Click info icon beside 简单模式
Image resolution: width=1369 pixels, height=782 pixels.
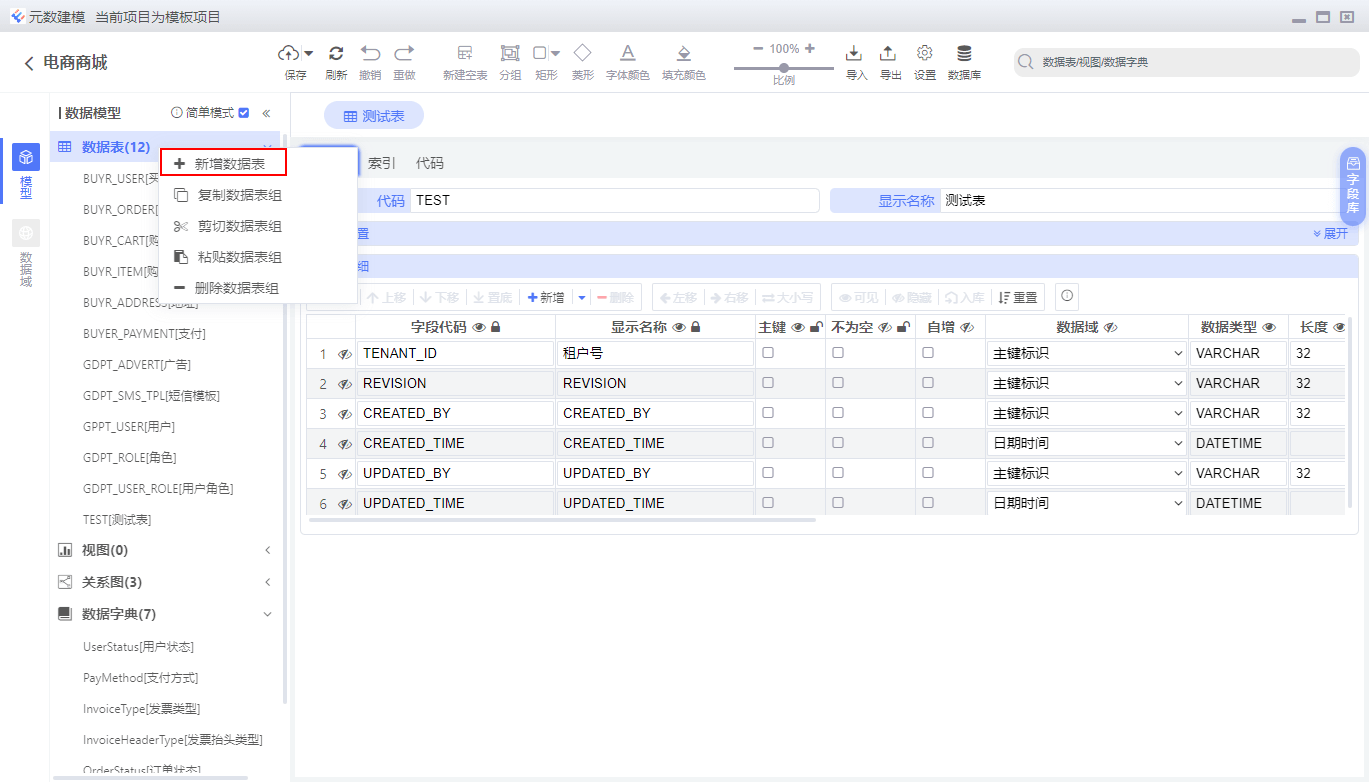[x=177, y=113]
